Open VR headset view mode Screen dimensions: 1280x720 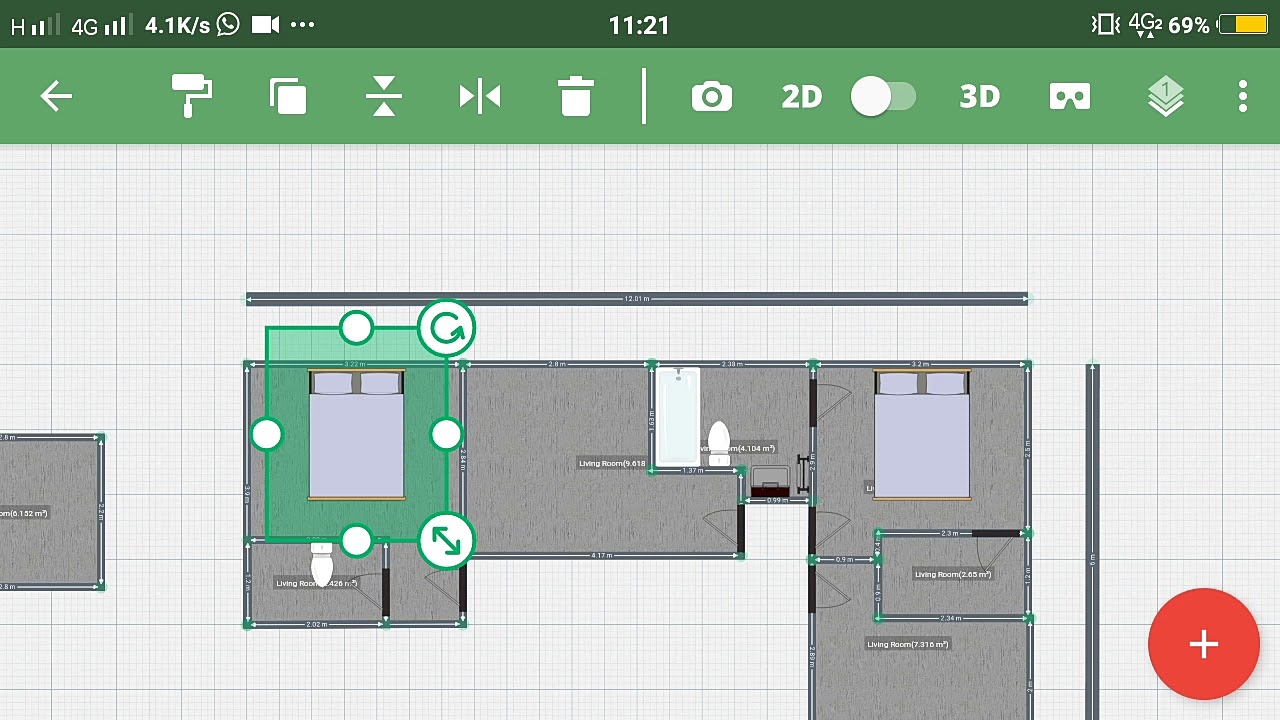[x=1070, y=97]
